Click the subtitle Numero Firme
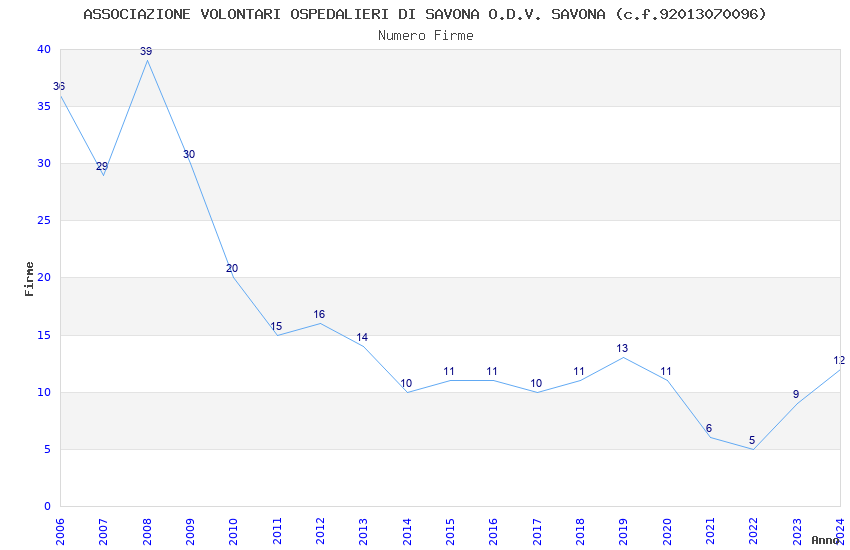Image resolution: width=850 pixels, height=550 pixels. point(426,36)
